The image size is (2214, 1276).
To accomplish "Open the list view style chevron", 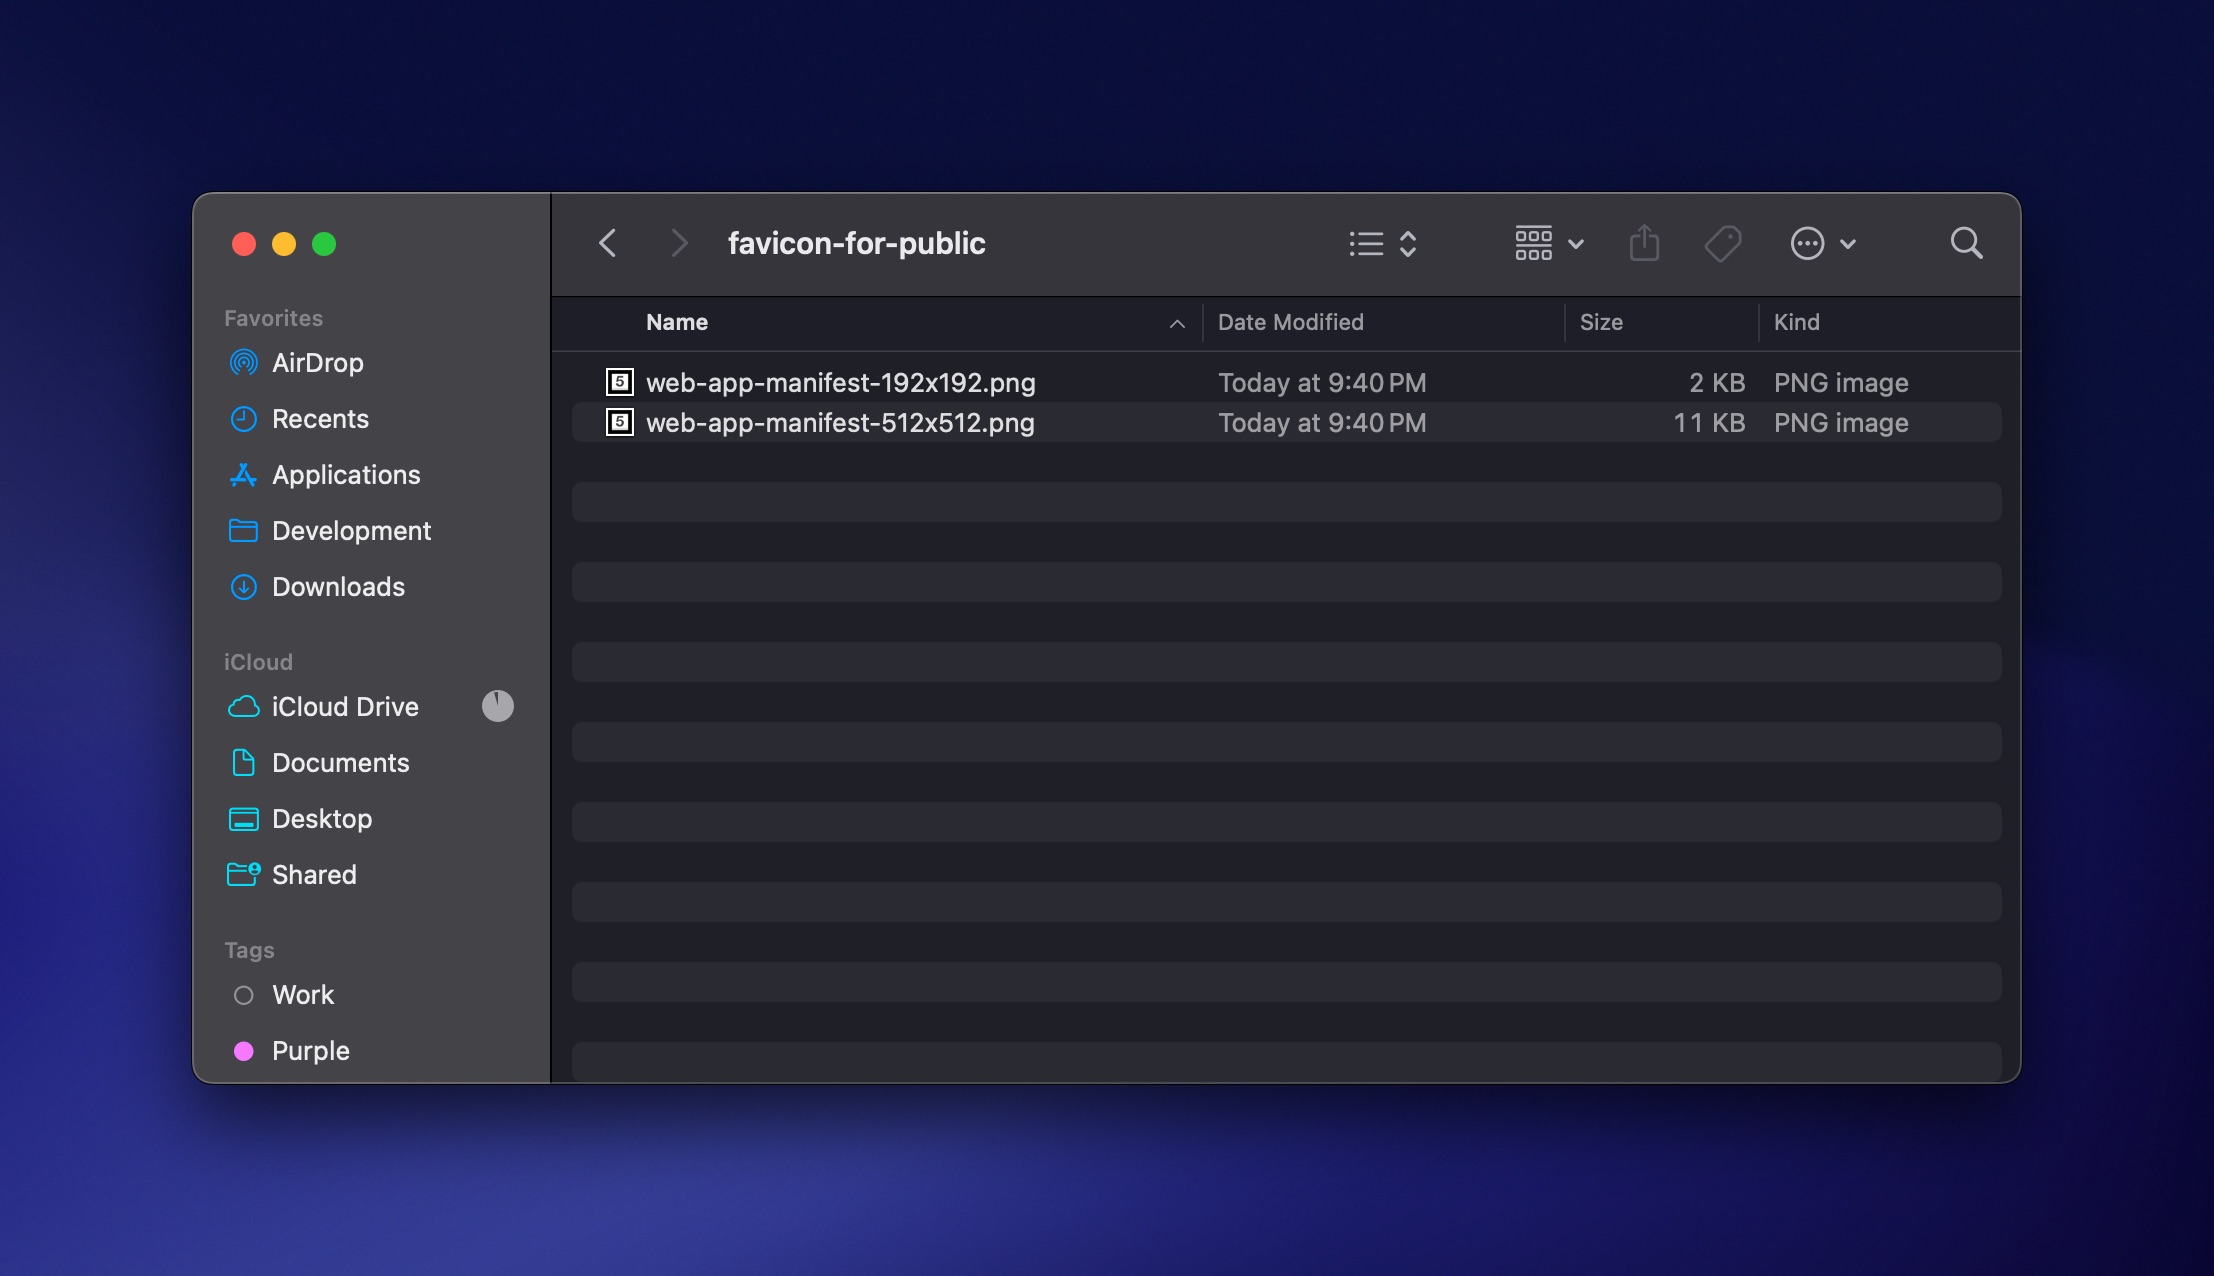I will 1409,243.
